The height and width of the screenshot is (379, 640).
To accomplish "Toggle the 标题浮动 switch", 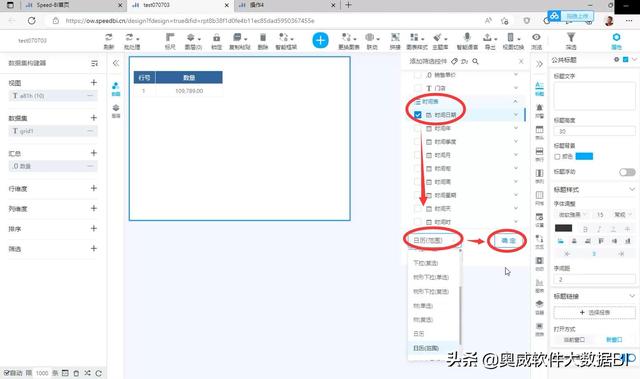I will click(x=627, y=172).
